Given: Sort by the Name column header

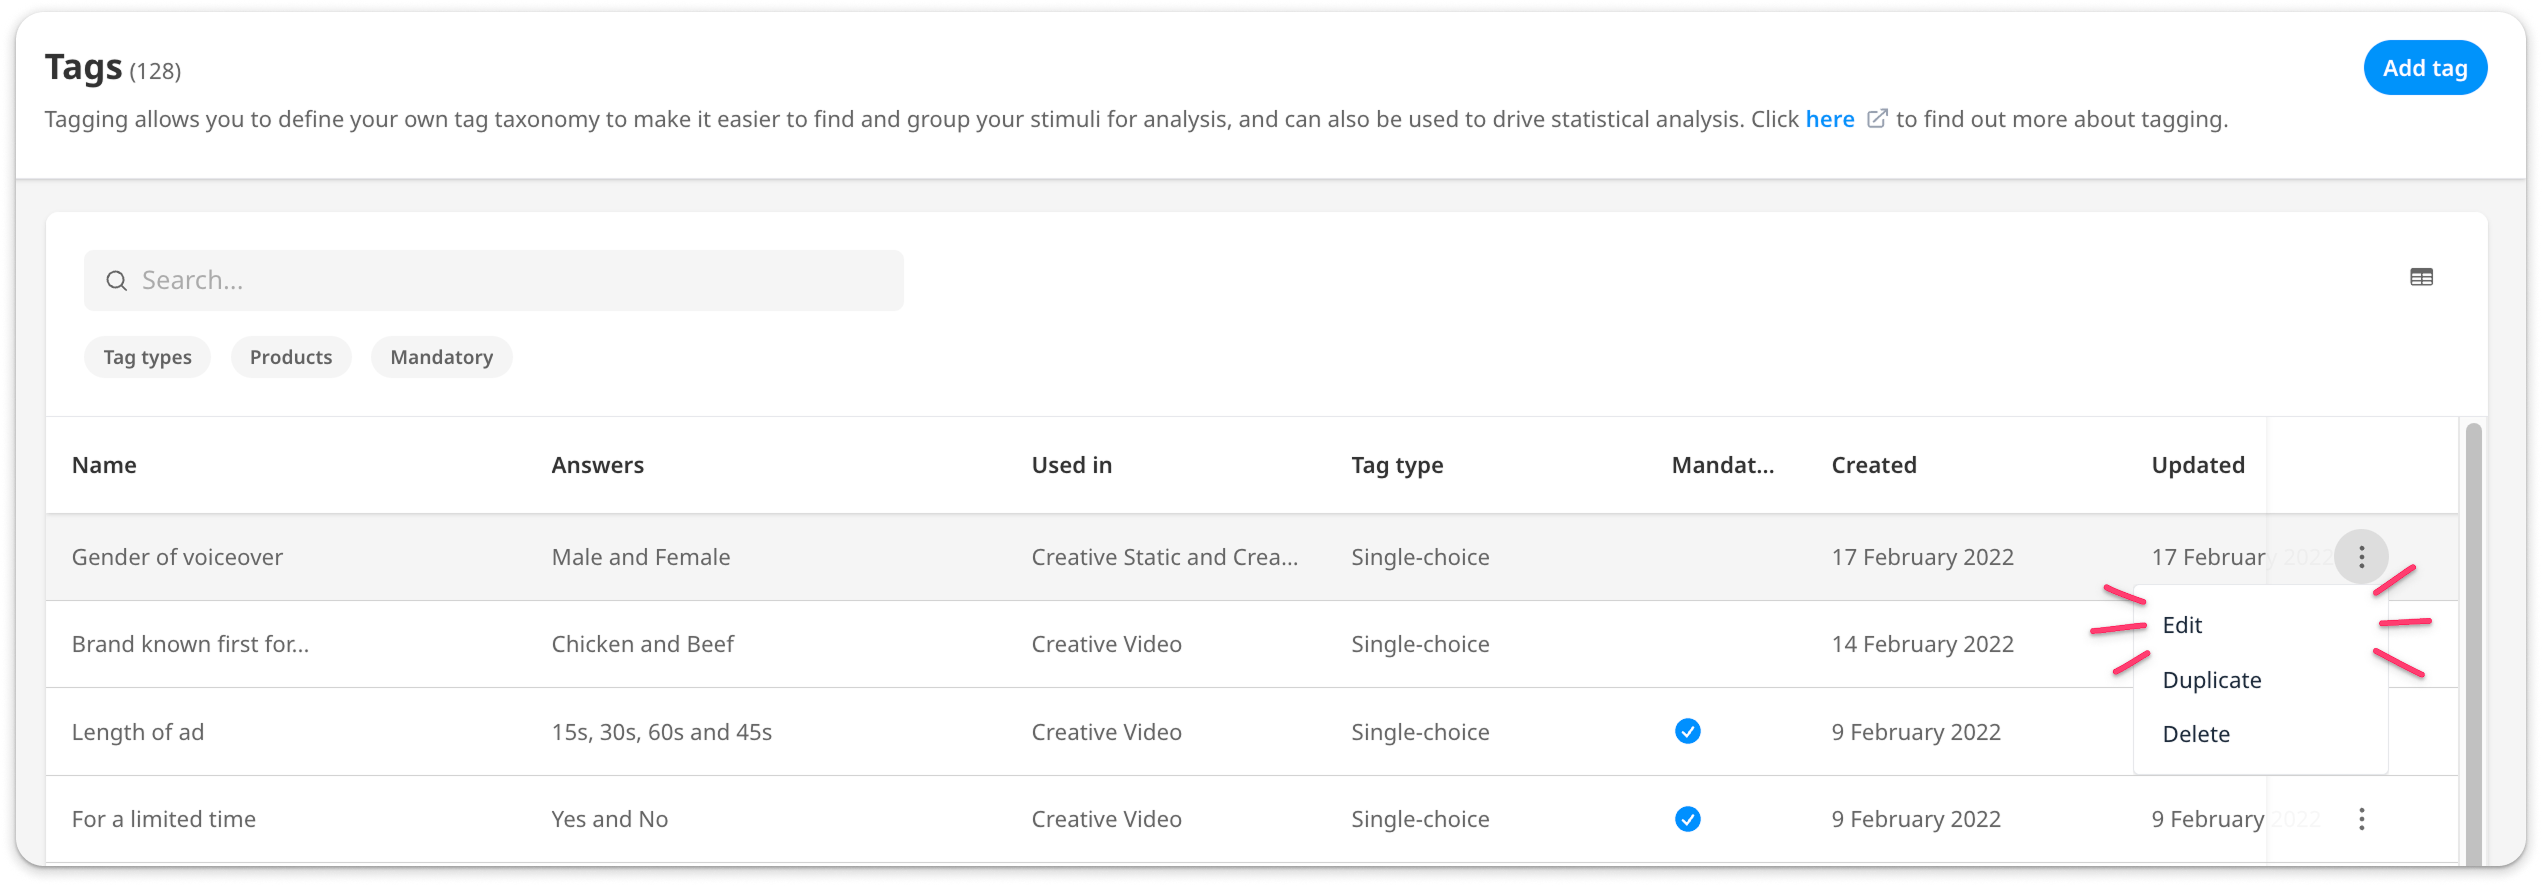Looking at the screenshot, I should click(104, 465).
